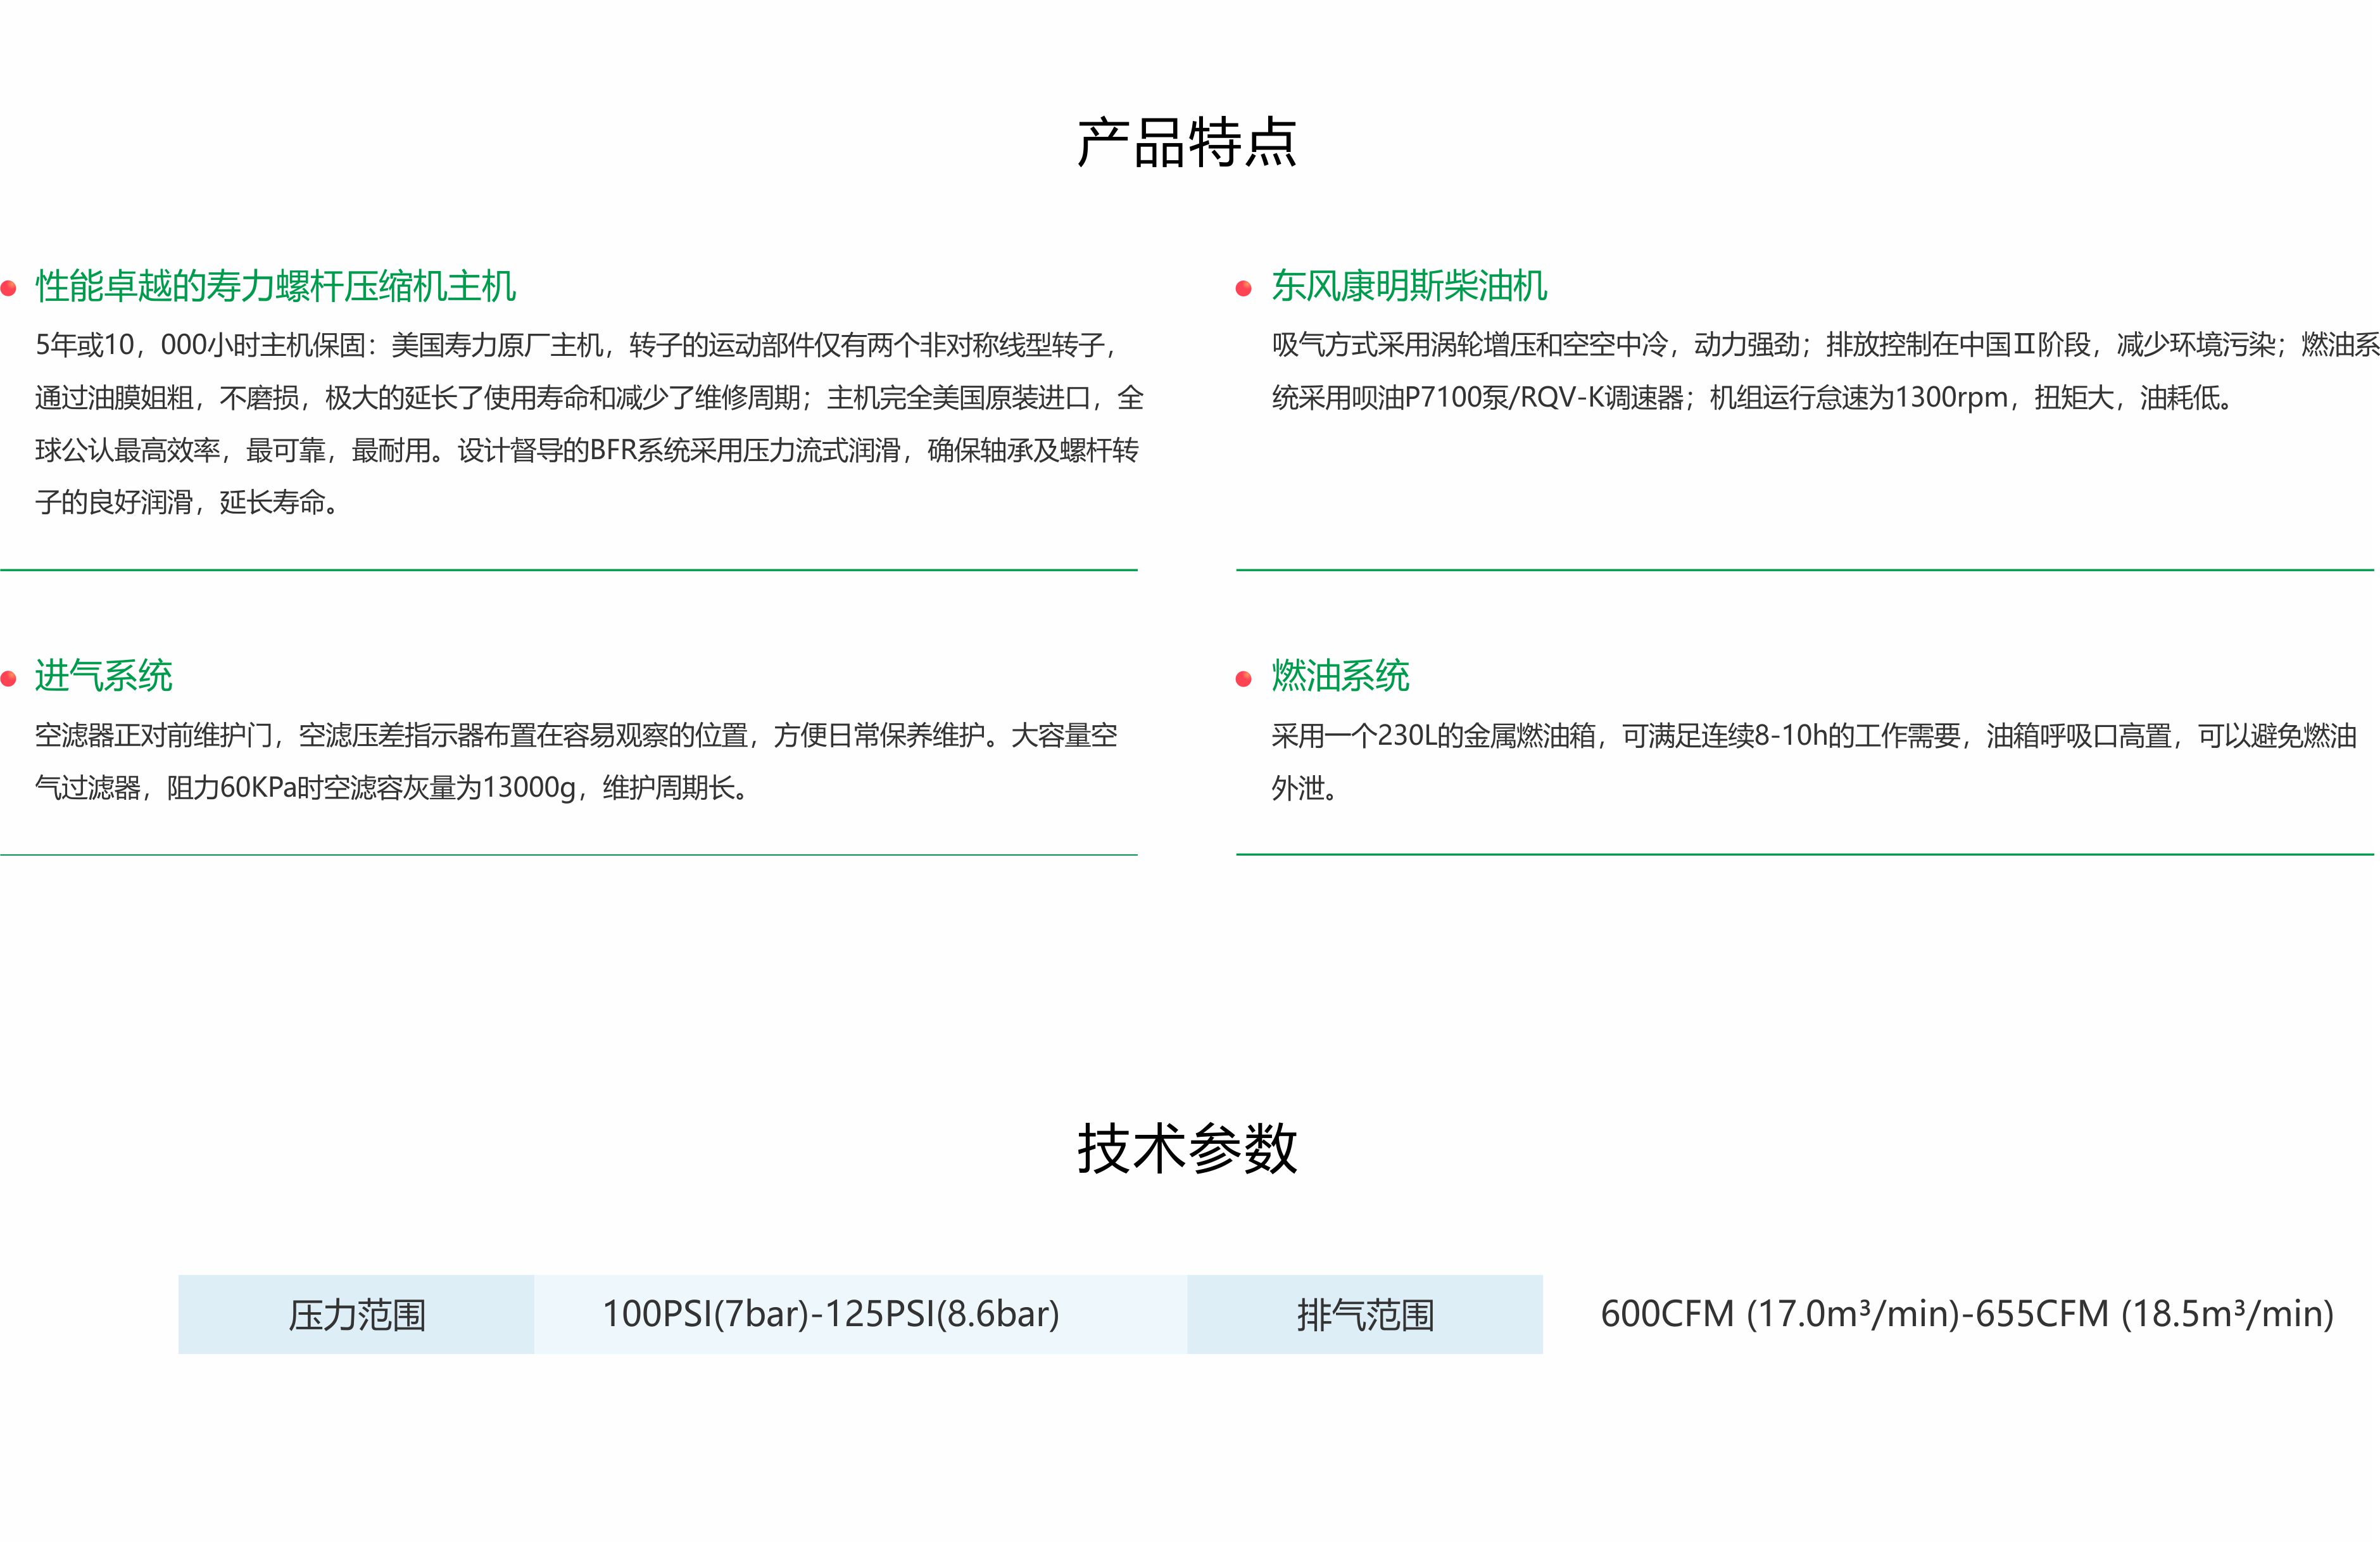Click the 进气系统 green title

(x=104, y=677)
